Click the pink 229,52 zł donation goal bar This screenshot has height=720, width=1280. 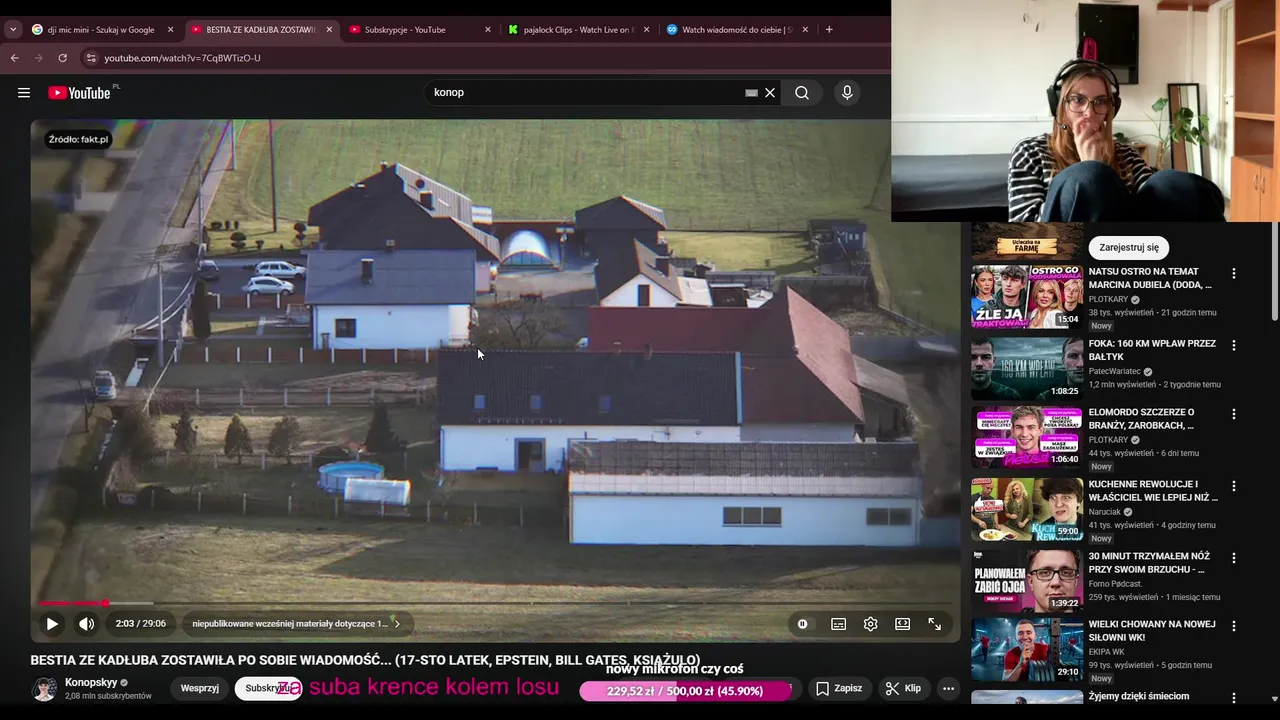pyautogui.click(x=686, y=691)
